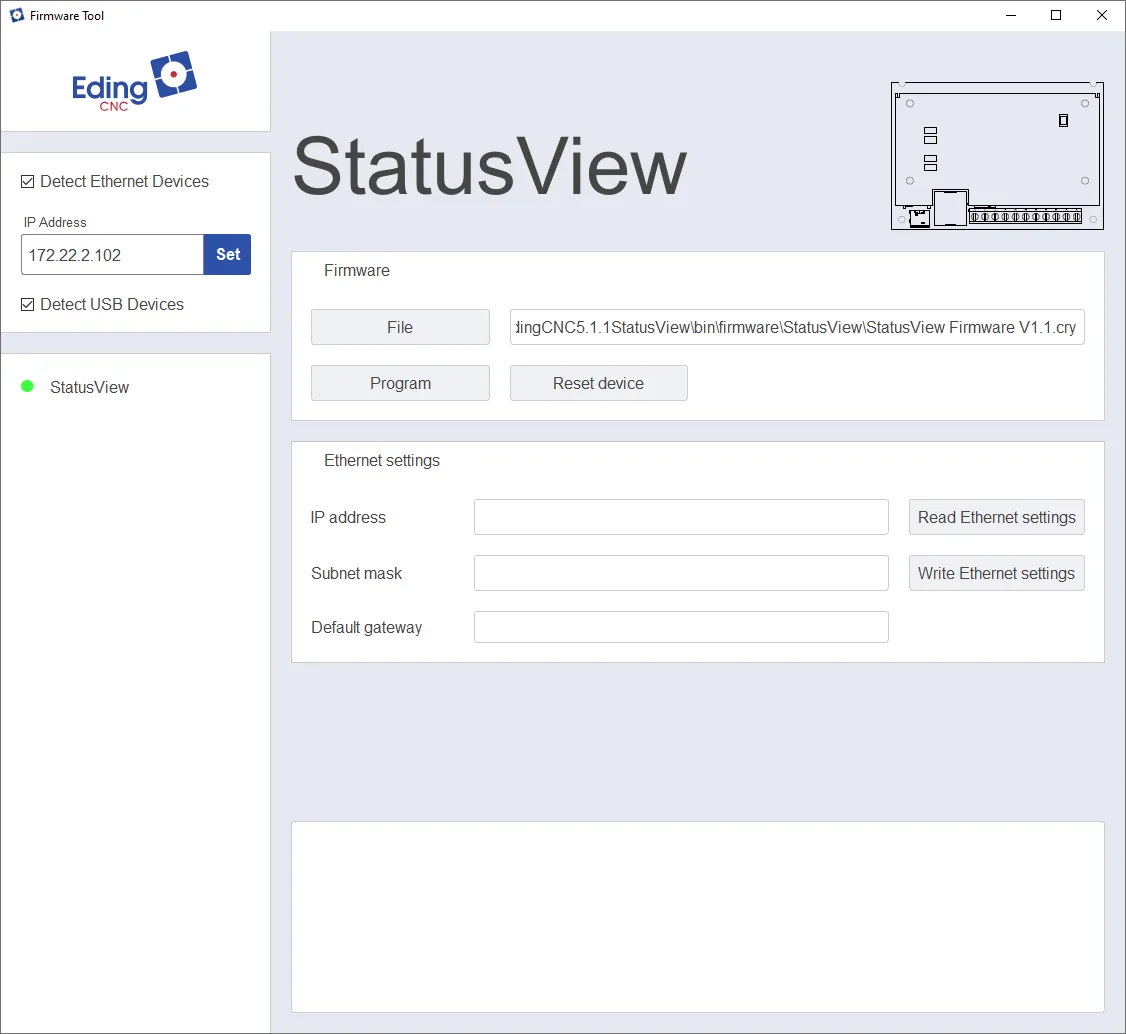Click Read Ethernet settings button
1126x1034 pixels.
996,517
